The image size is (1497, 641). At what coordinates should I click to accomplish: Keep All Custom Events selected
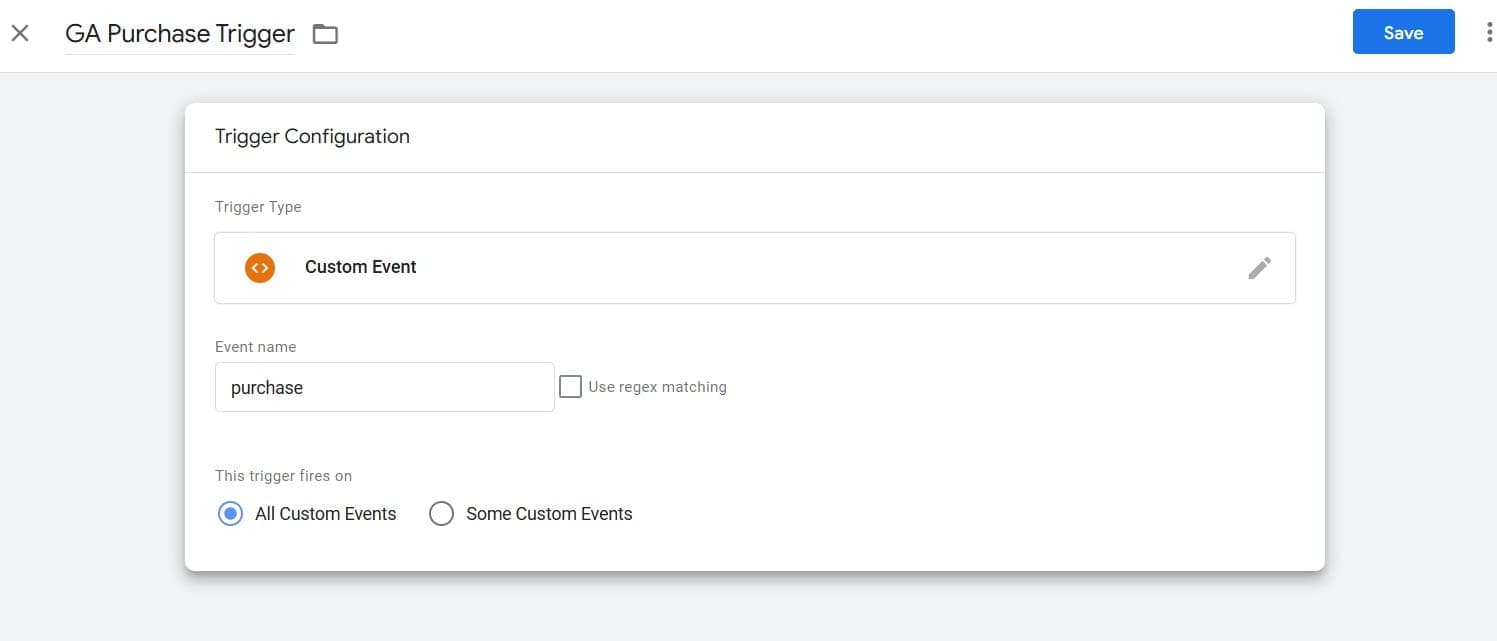[x=230, y=513]
